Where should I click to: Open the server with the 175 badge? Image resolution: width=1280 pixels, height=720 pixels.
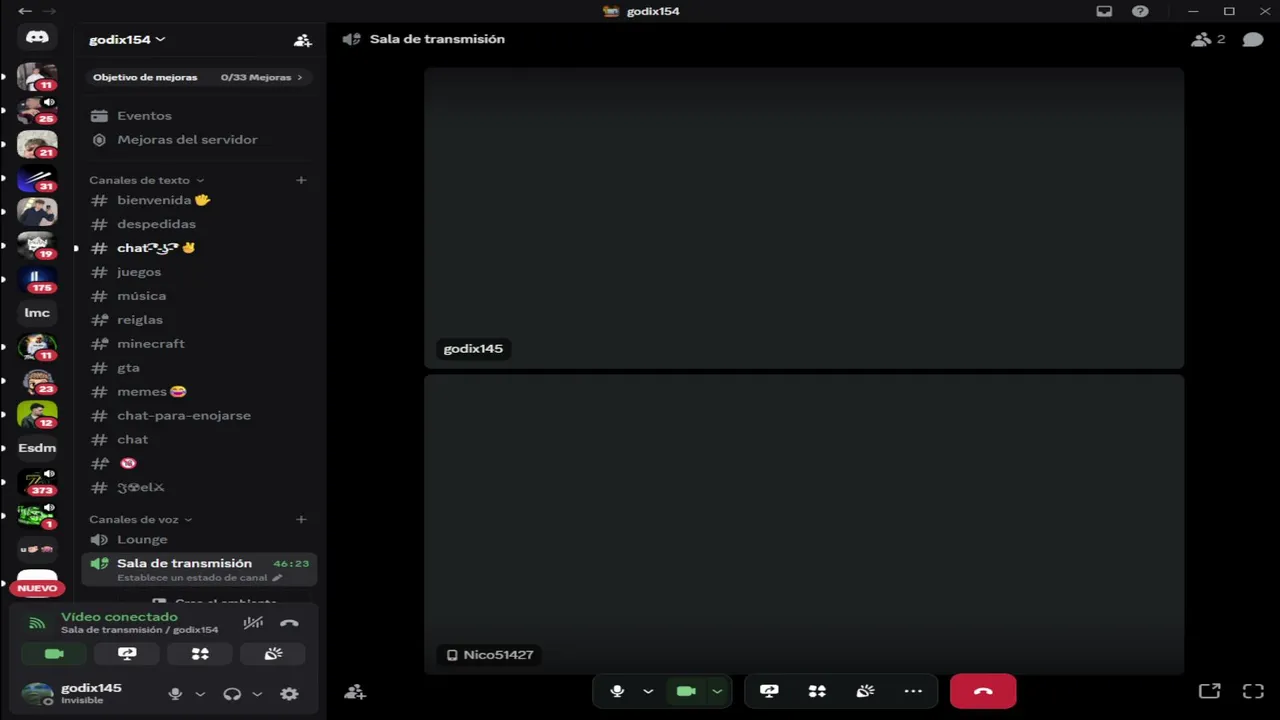pos(37,279)
